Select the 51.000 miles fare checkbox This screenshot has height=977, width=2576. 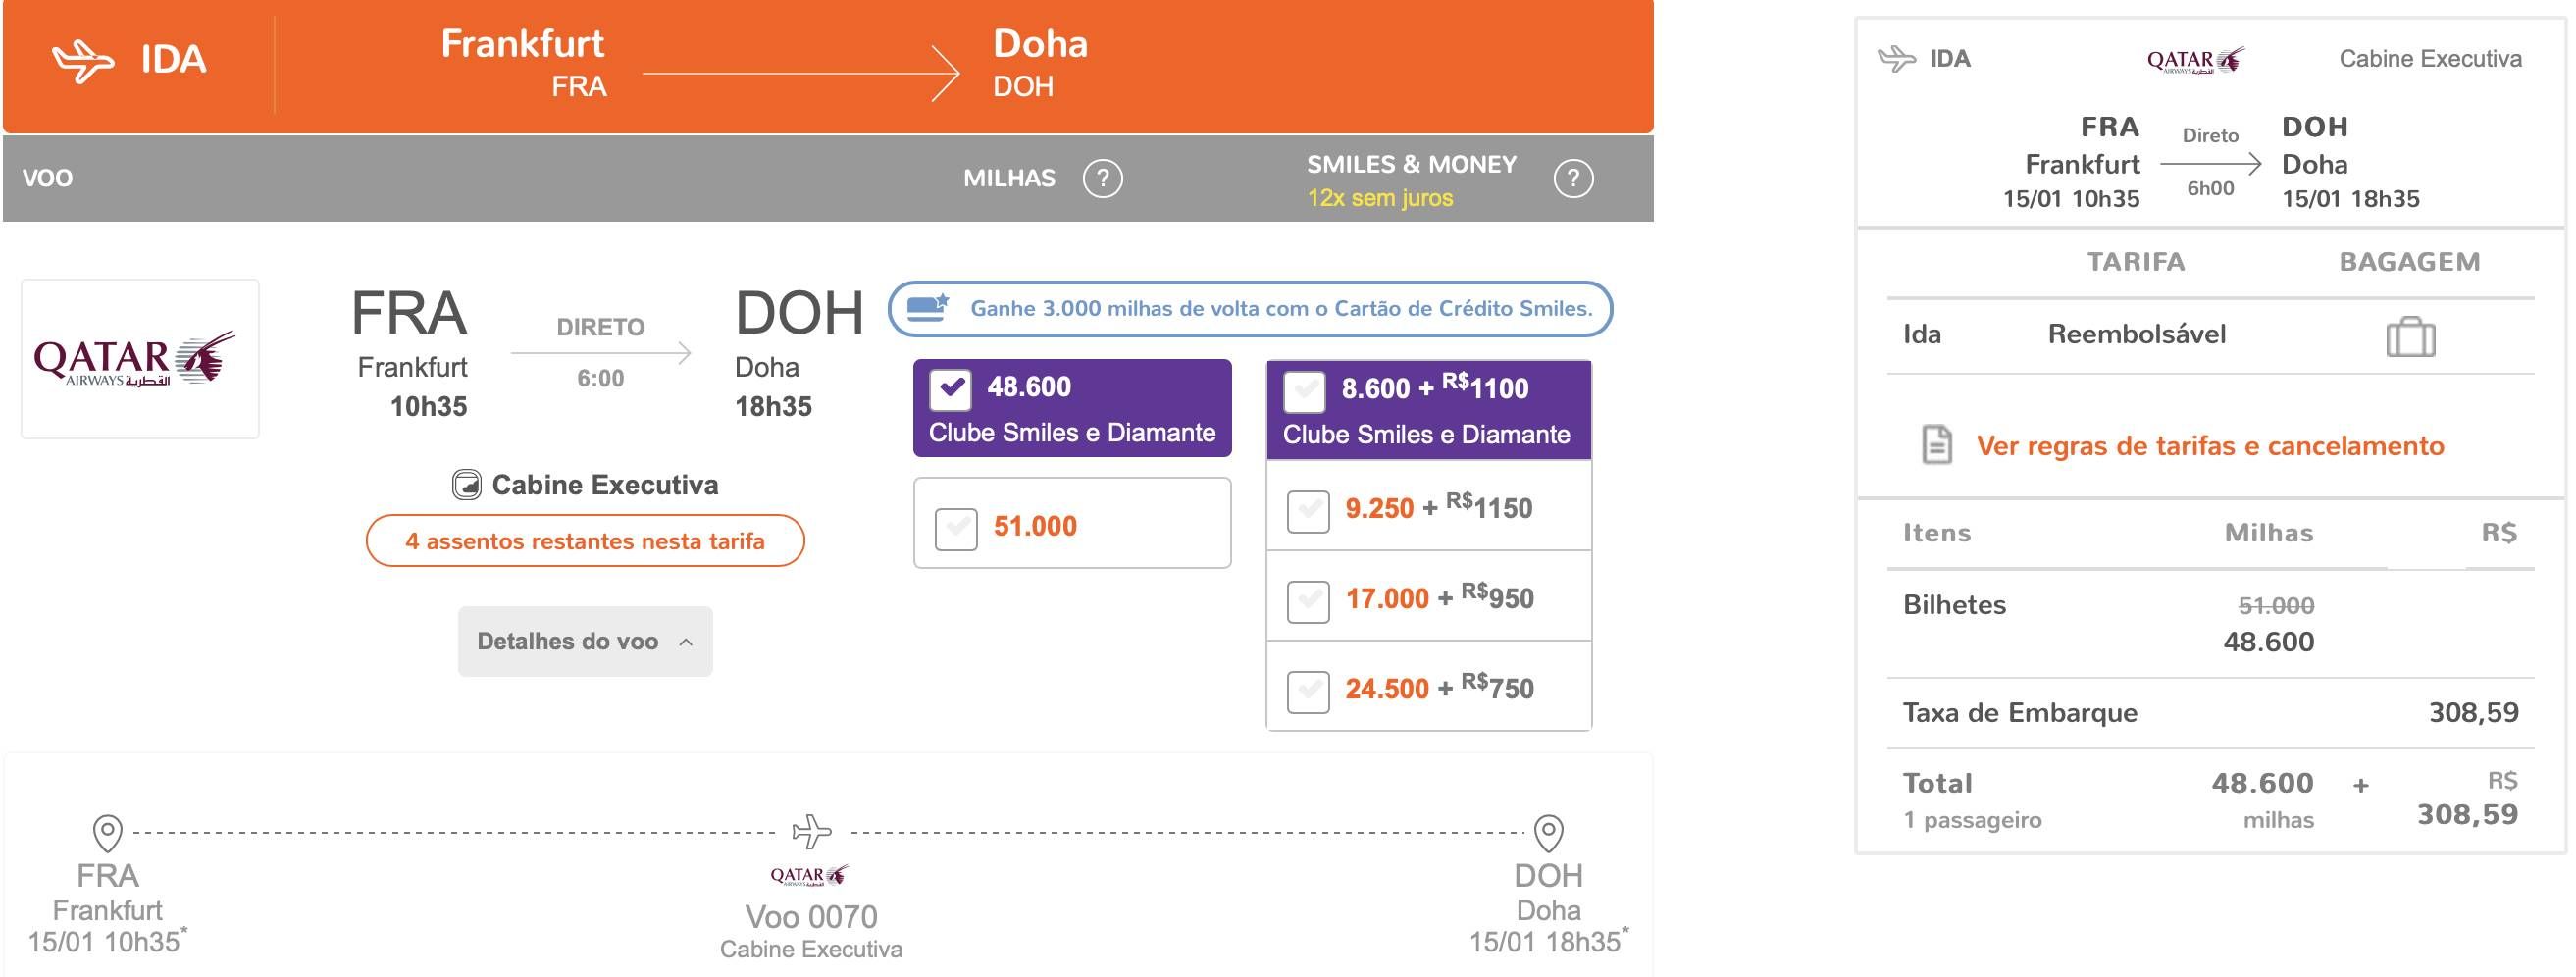point(956,528)
